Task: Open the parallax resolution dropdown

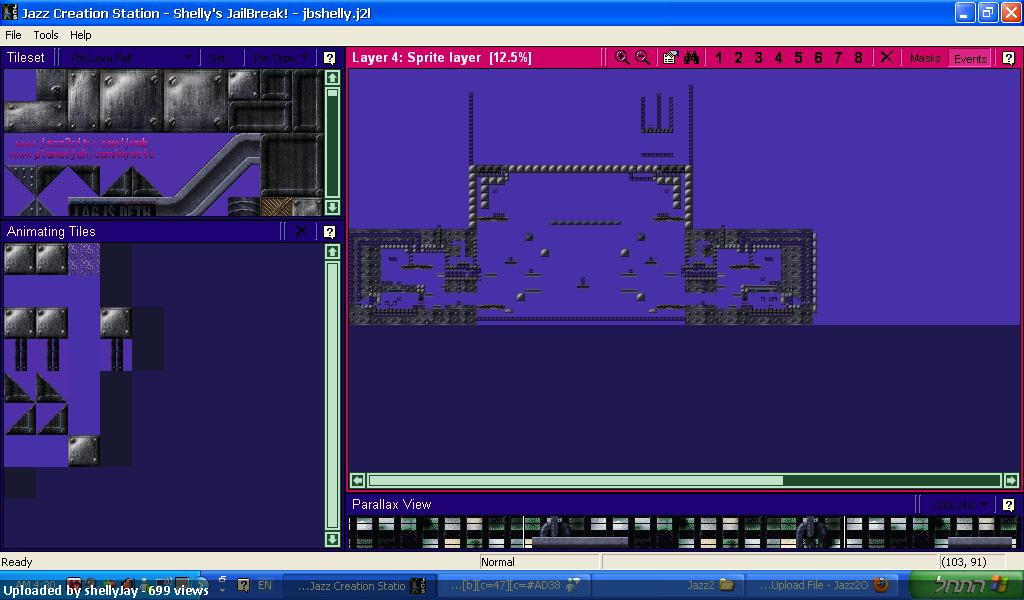Action: pos(959,505)
